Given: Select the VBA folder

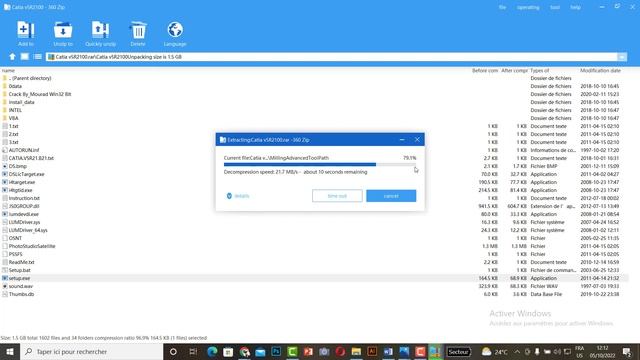Looking at the screenshot, I should tap(11, 118).
